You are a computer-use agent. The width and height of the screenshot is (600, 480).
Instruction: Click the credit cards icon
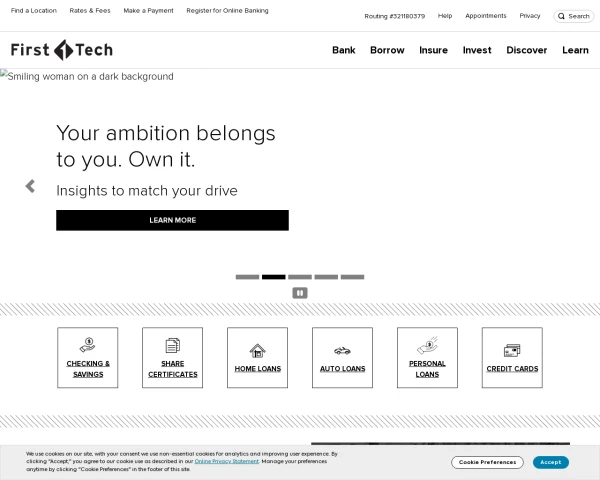pos(512,350)
